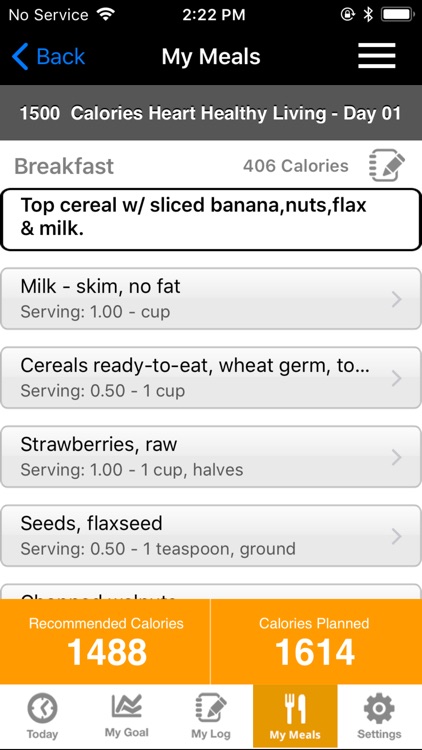Tap the blue back arrow icon

pos(20,56)
